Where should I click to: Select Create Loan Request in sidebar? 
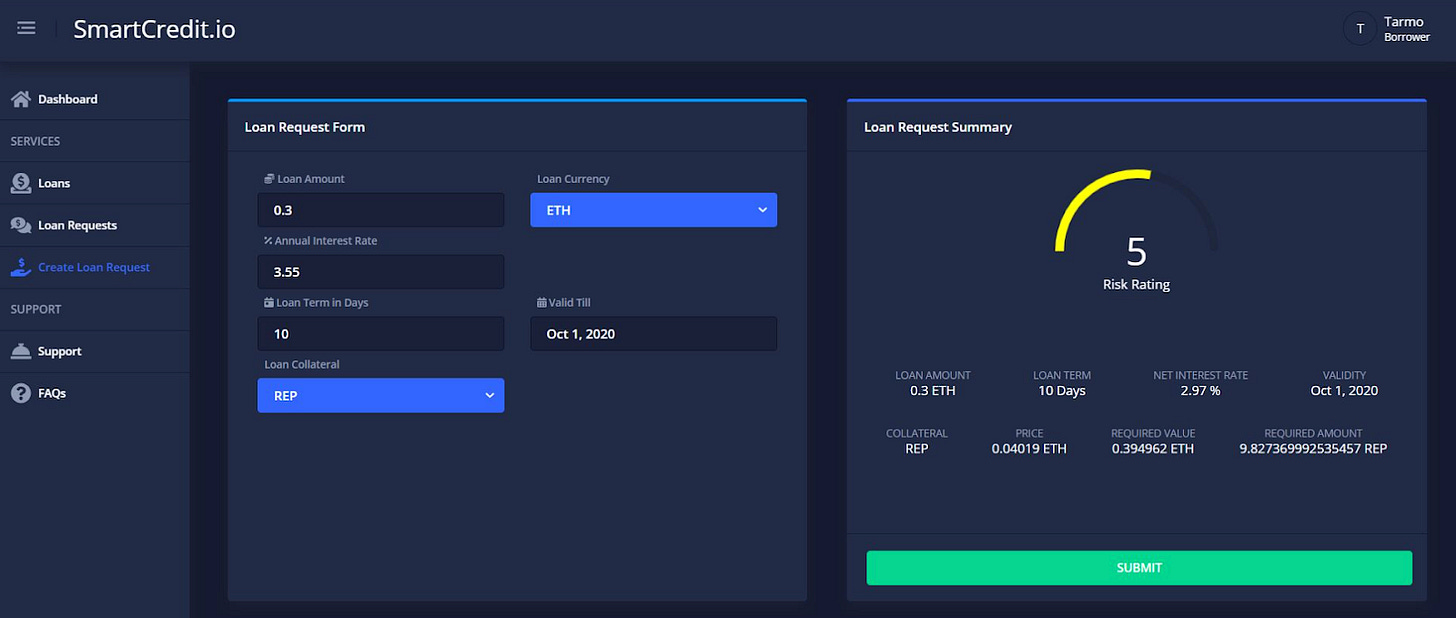coord(95,267)
